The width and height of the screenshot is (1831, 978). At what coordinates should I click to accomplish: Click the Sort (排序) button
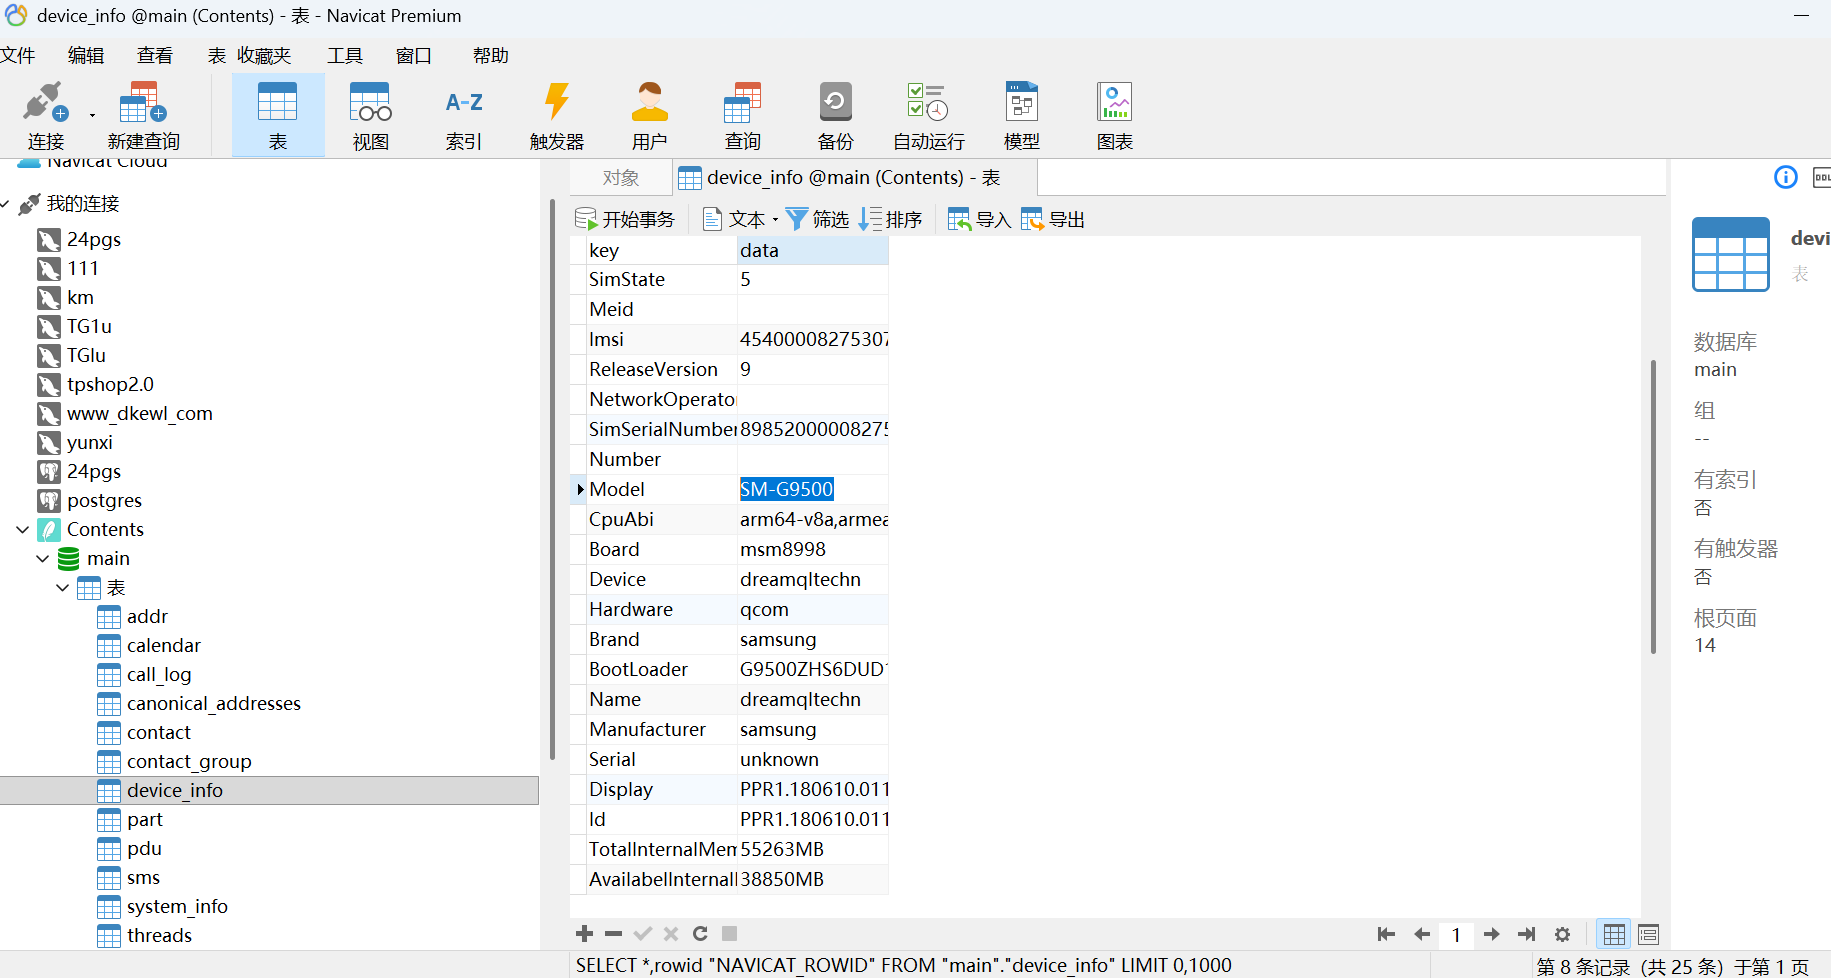(x=891, y=219)
